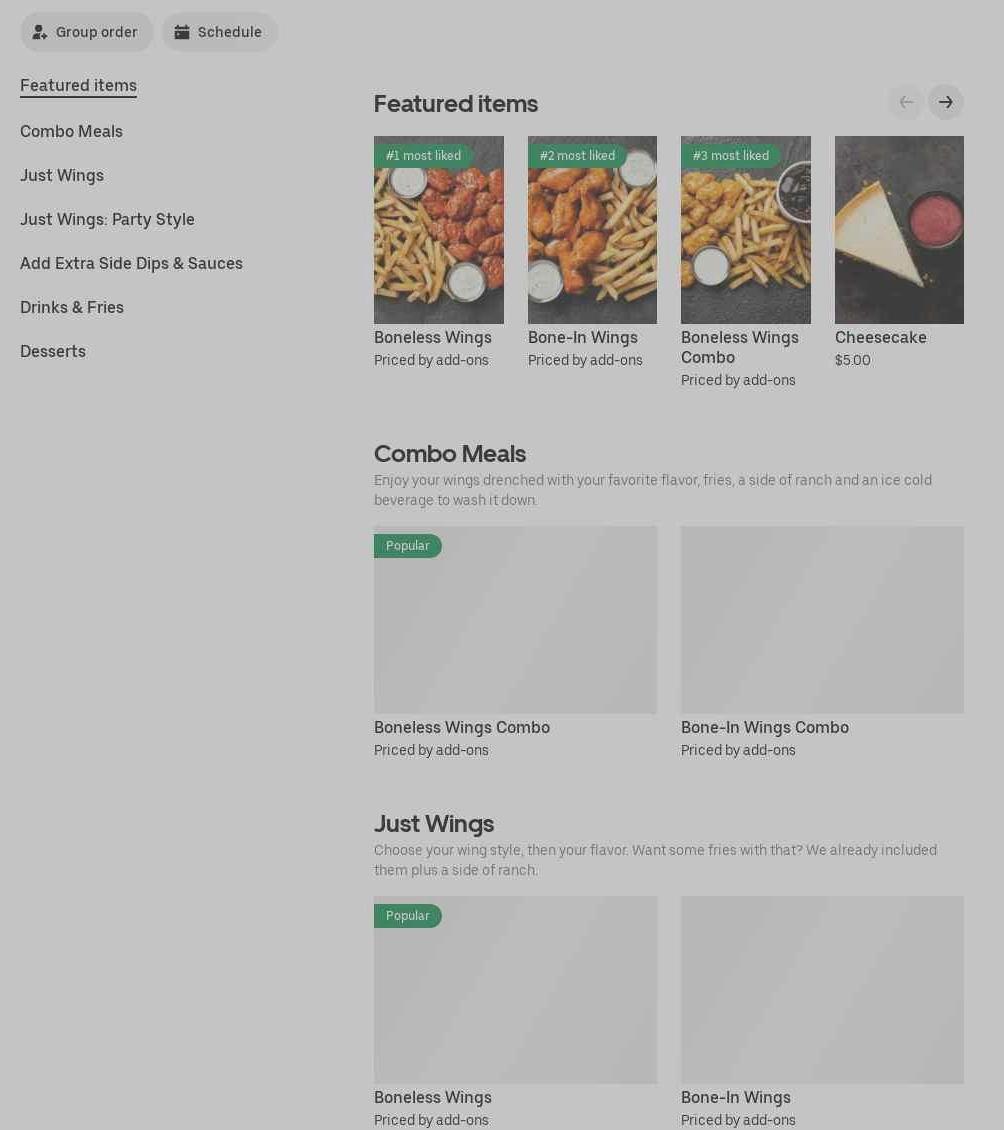The height and width of the screenshot is (1130, 1004).
Task: Select Just Wings in the sidebar menu
Action: pos(62,175)
